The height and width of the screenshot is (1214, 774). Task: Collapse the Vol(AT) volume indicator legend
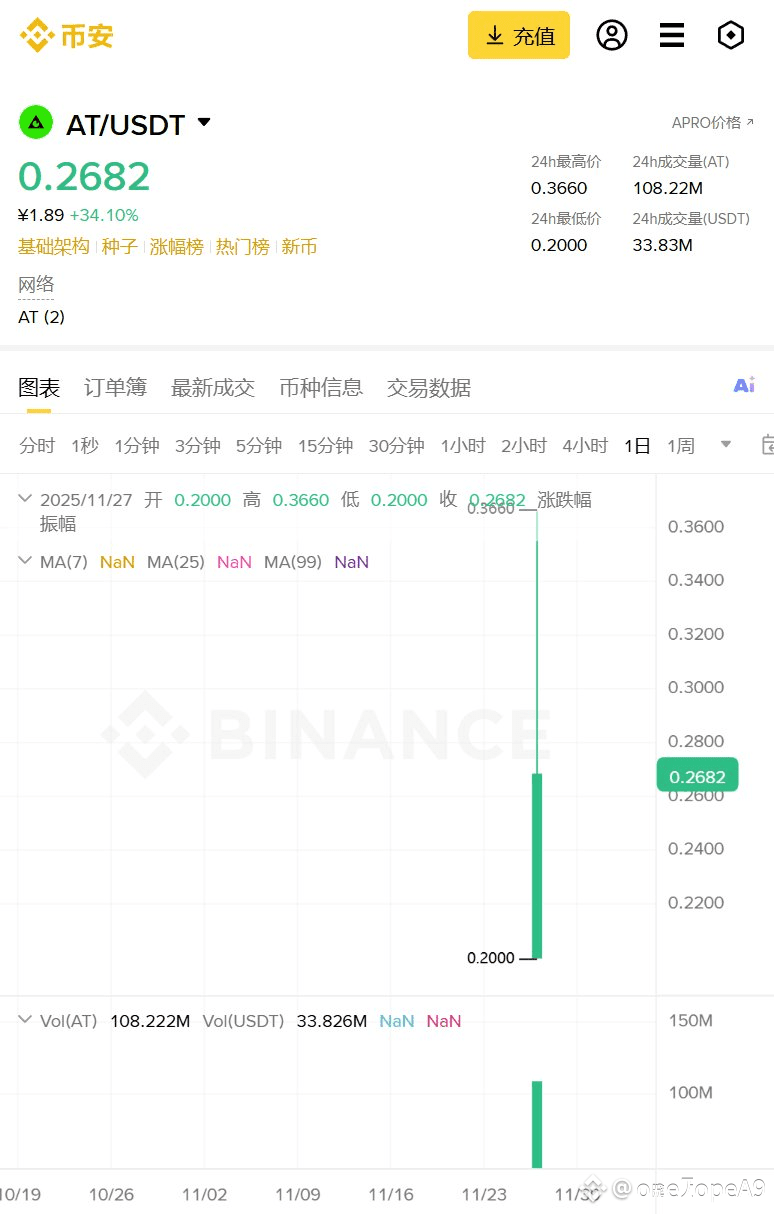click(x=25, y=1021)
